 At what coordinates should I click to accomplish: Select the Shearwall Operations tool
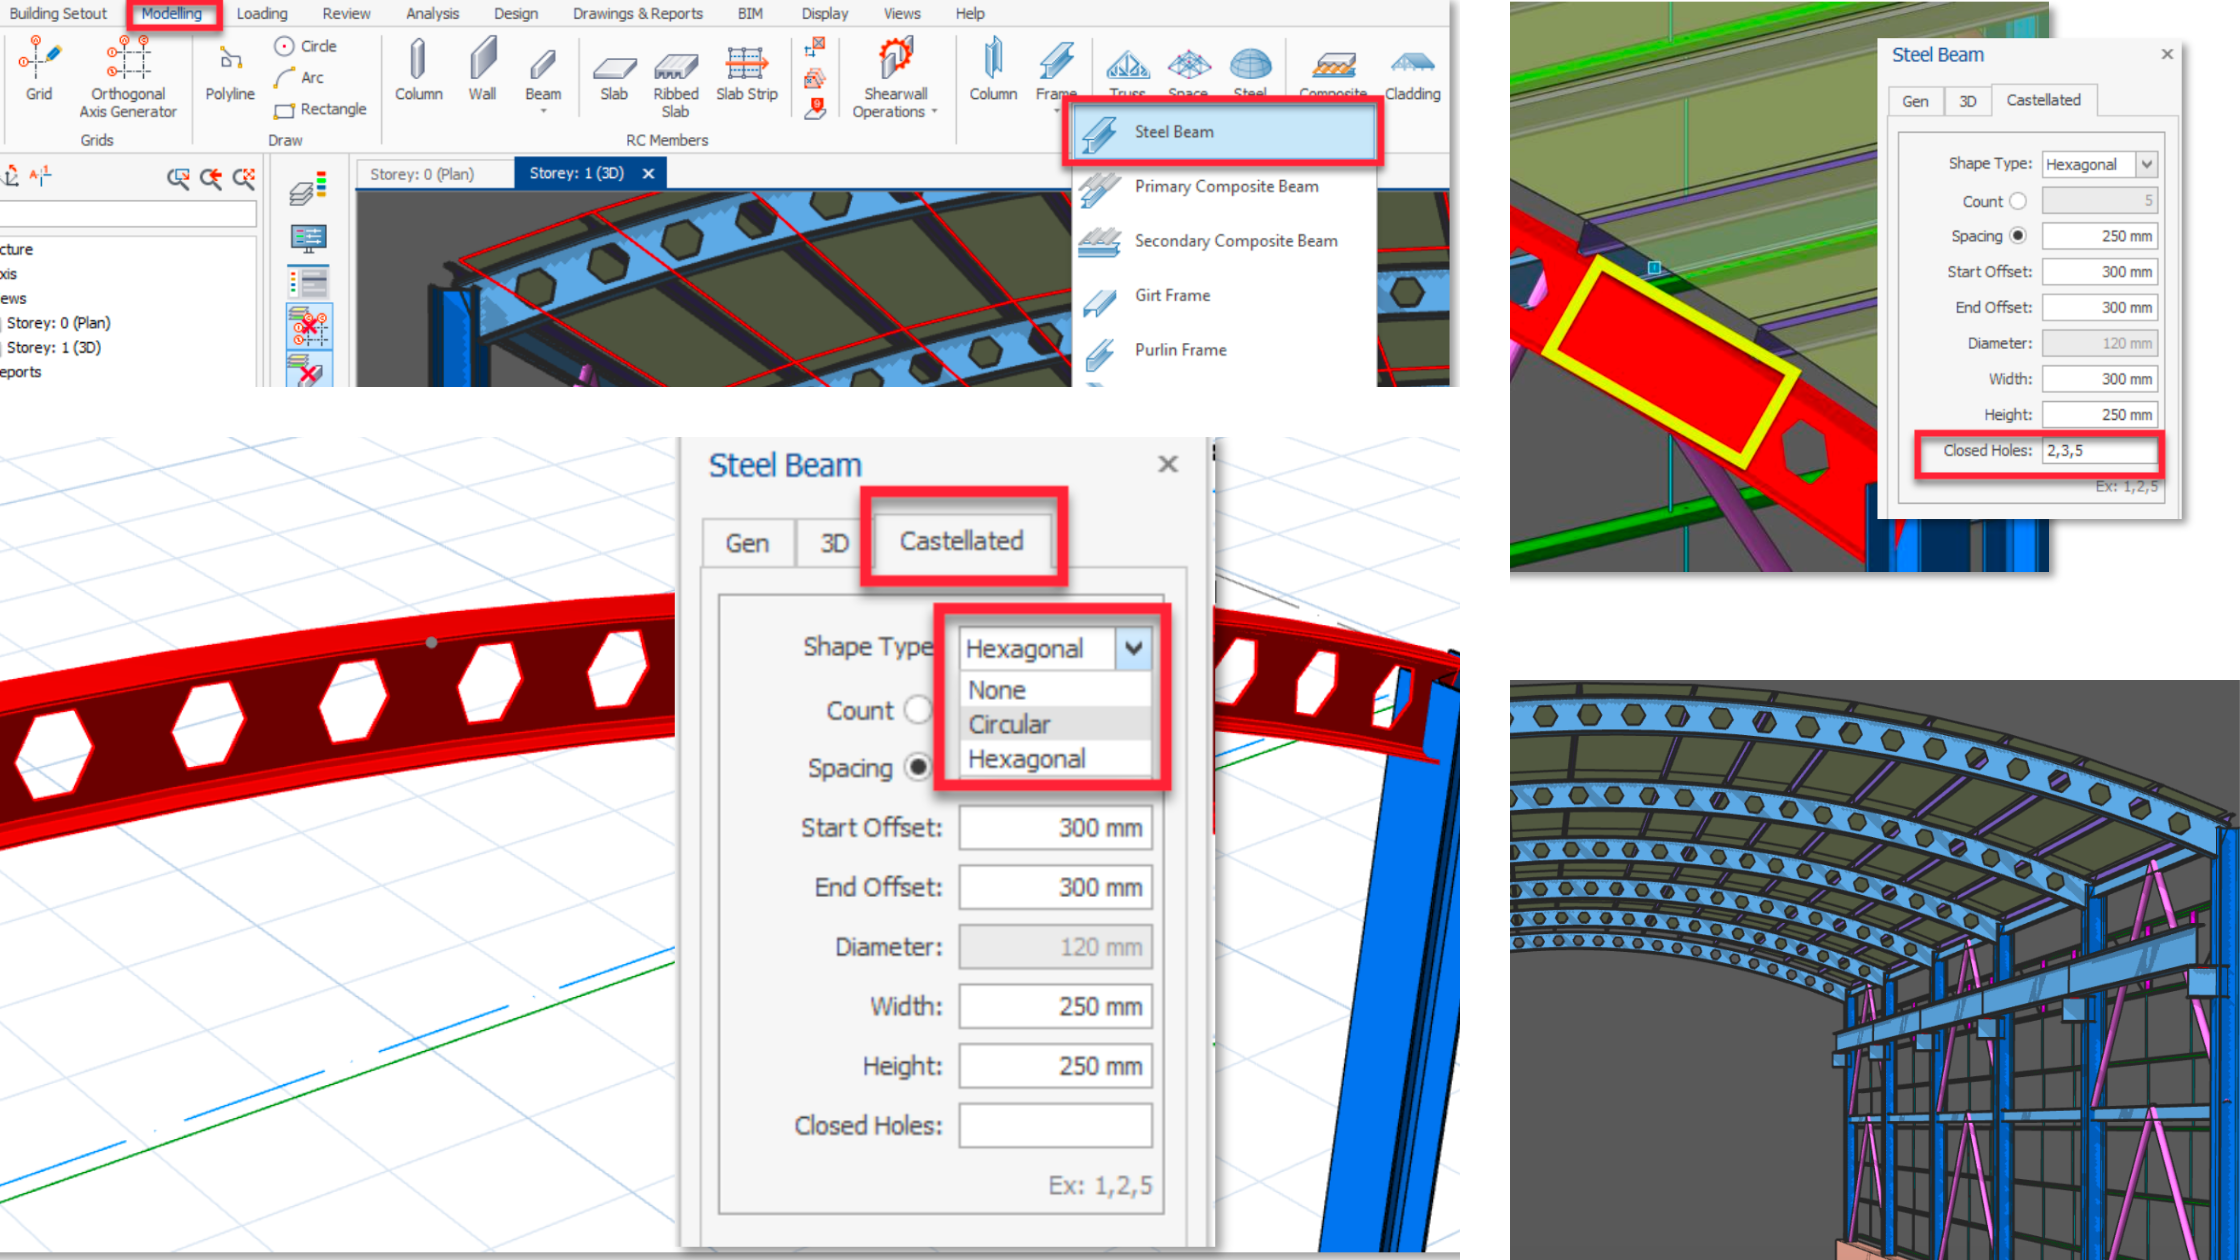tap(888, 74)
